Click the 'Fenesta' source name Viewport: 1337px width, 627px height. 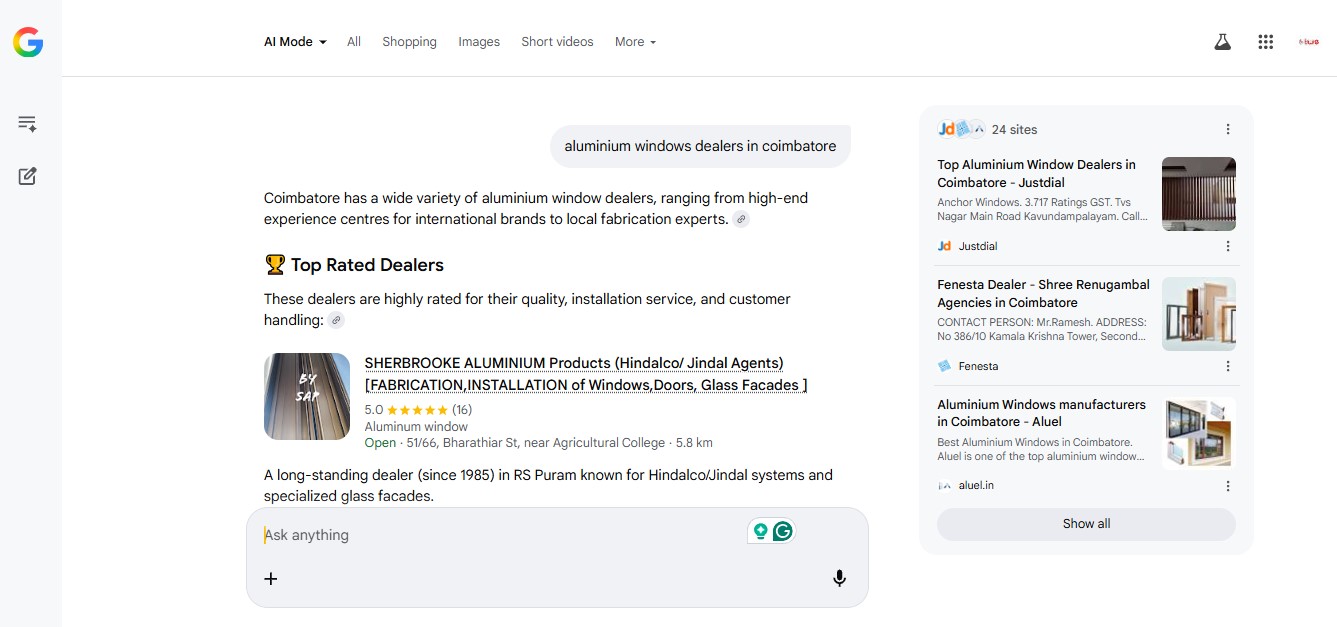pos(978,366)
